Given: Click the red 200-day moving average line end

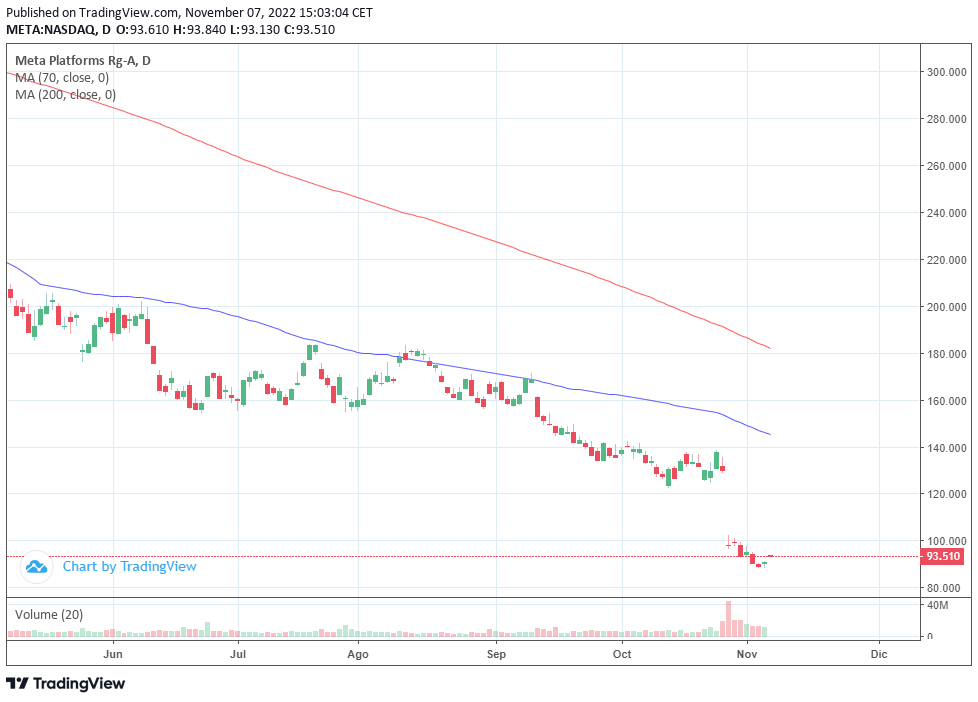Looking at the screenshot, I should tap(769, 348).
